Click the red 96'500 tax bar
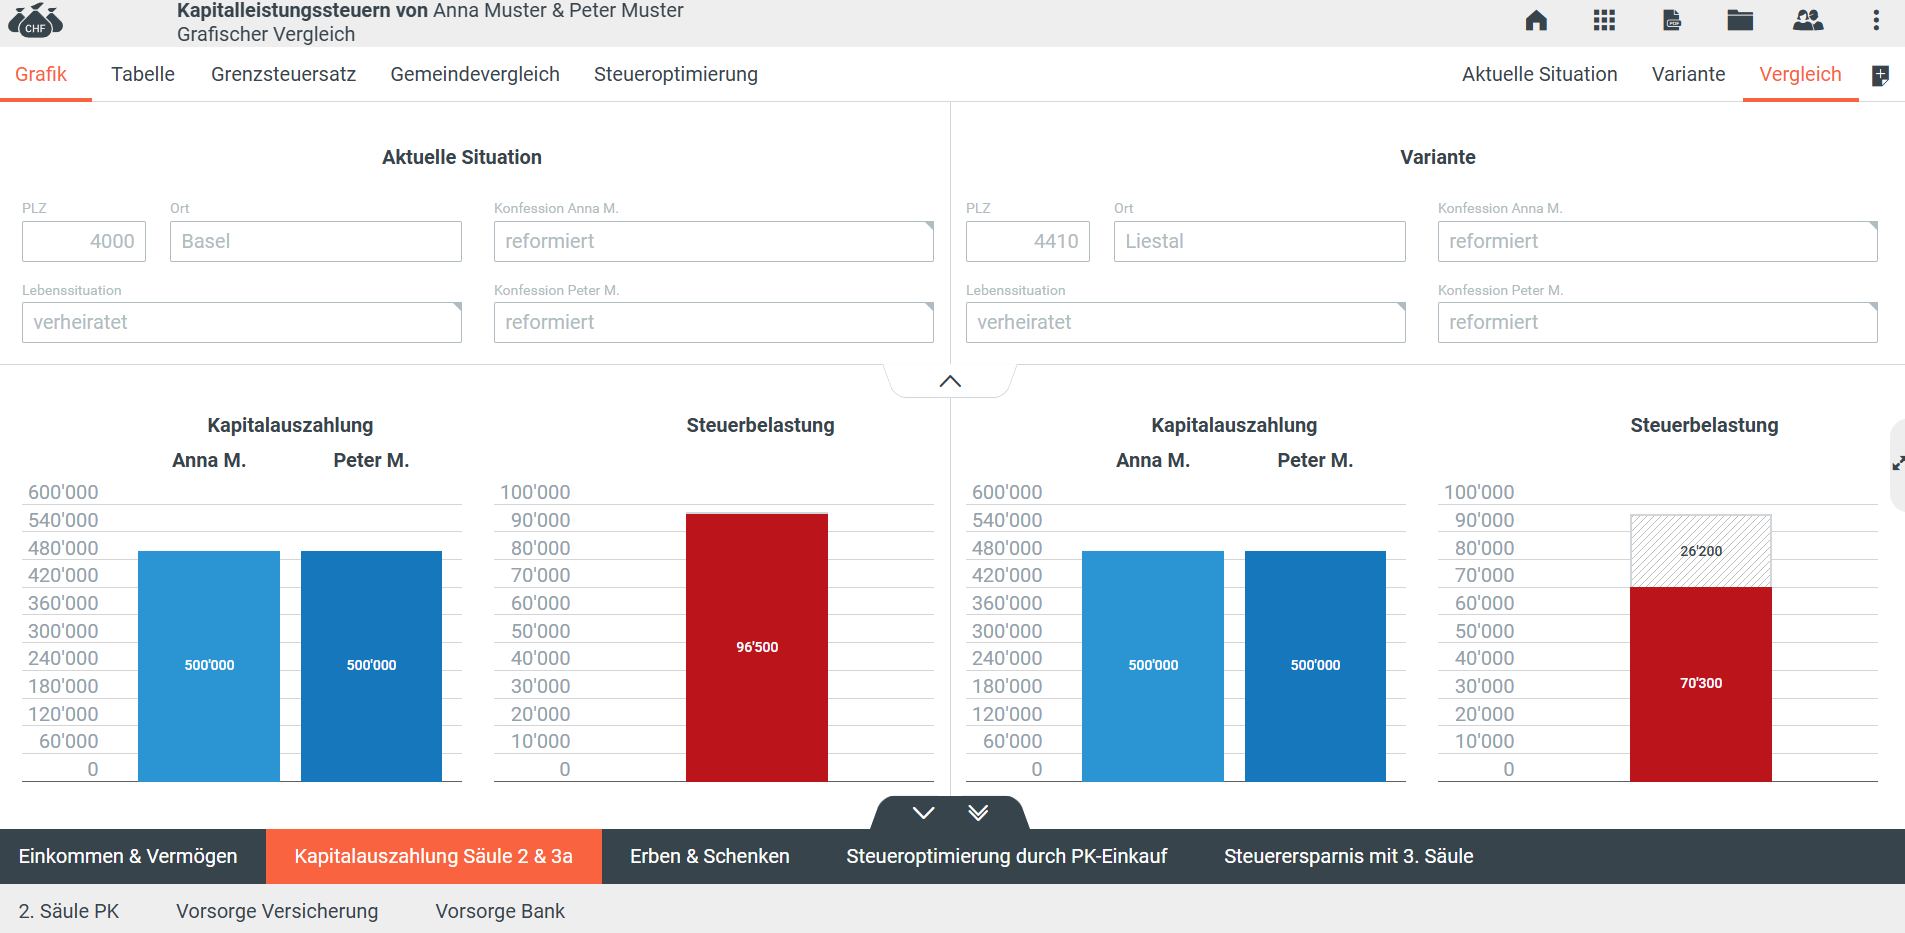The image size is (1905, 933). [x=756, y=647]
